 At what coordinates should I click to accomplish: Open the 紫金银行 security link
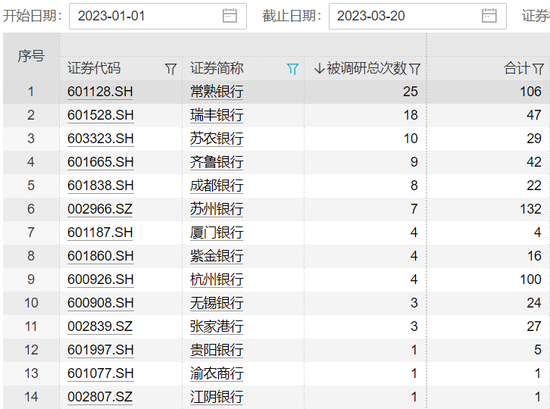pos(216,256)
